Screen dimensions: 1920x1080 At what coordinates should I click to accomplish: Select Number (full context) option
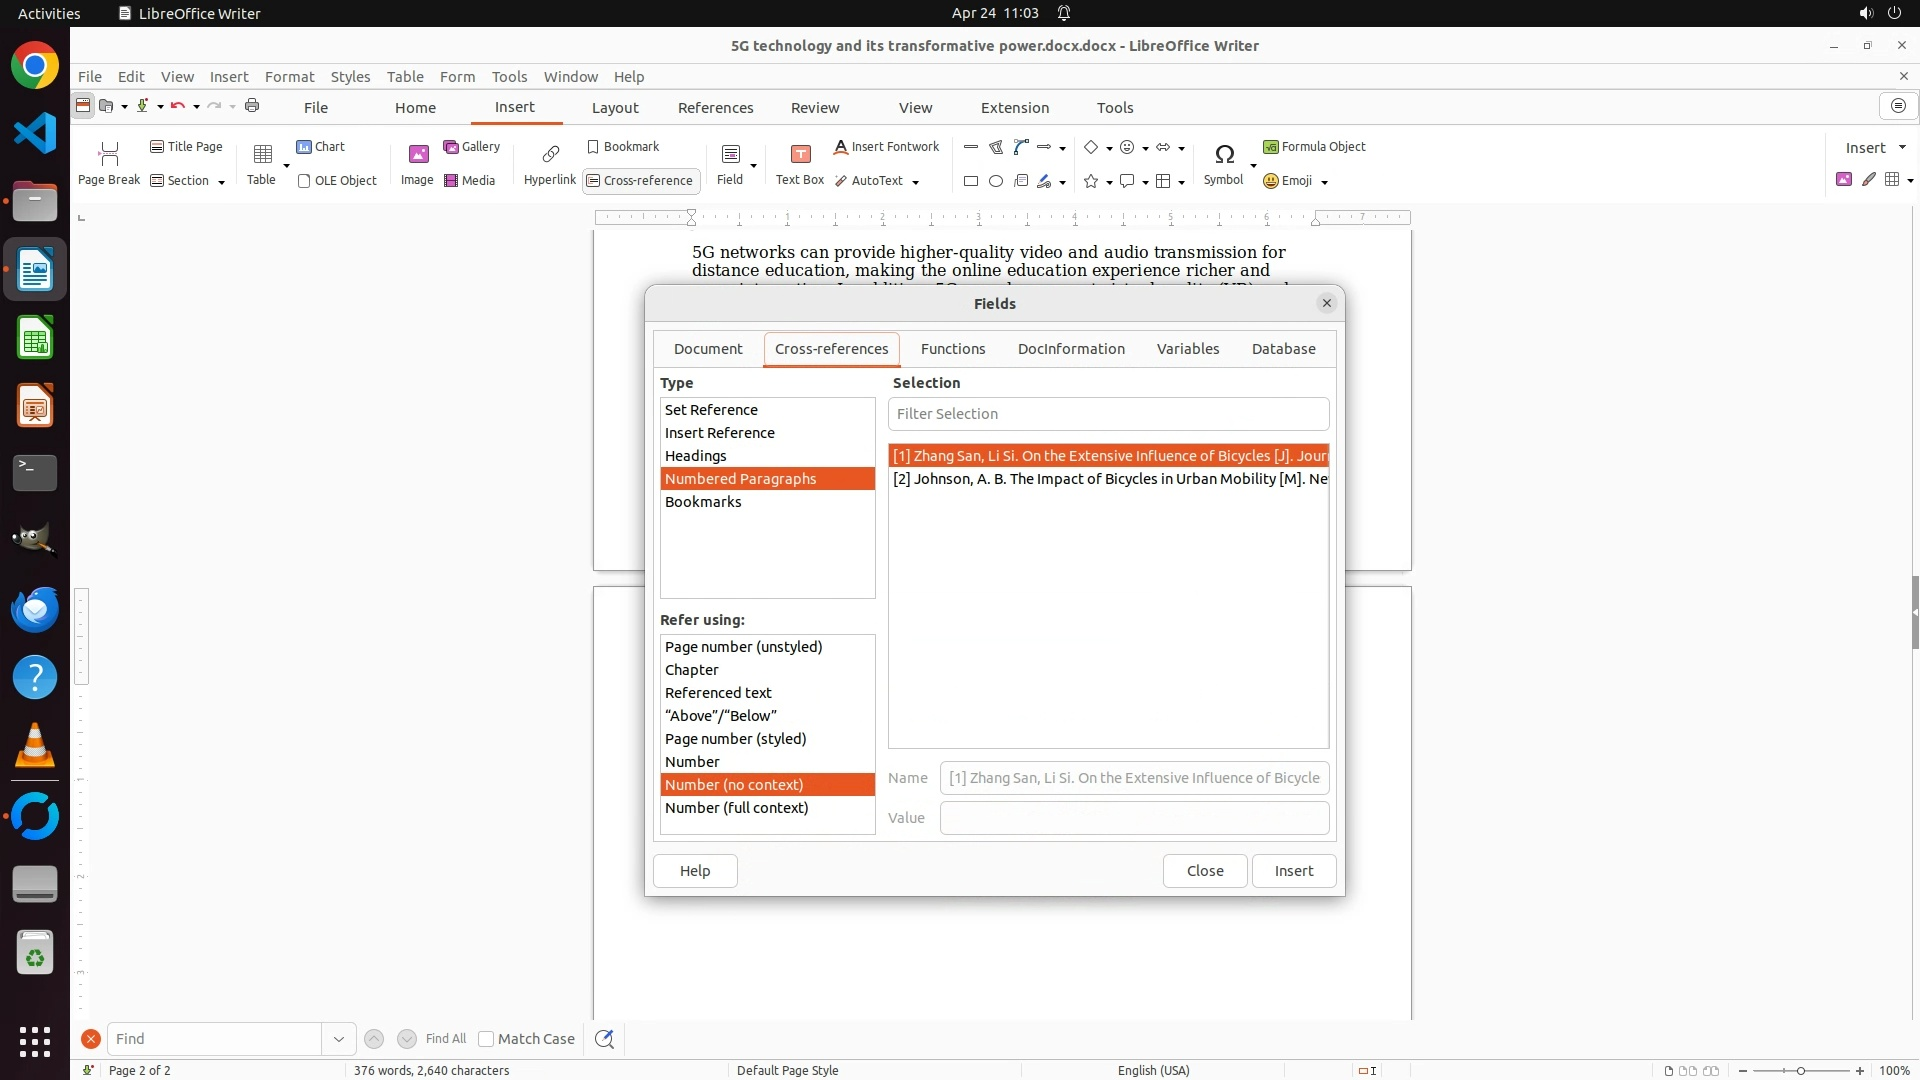coord(737,808)
